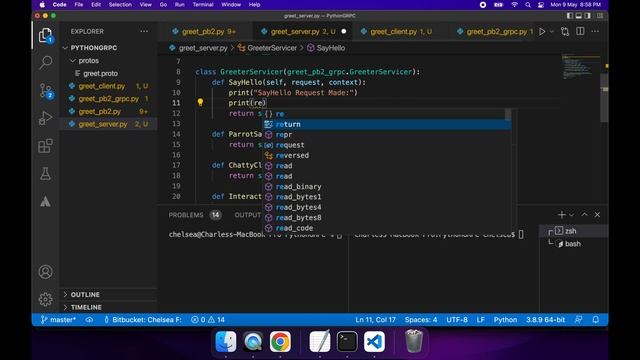Click the lightbulb code action icon
This screenshot has width=640, height=360.
(200, 102)
